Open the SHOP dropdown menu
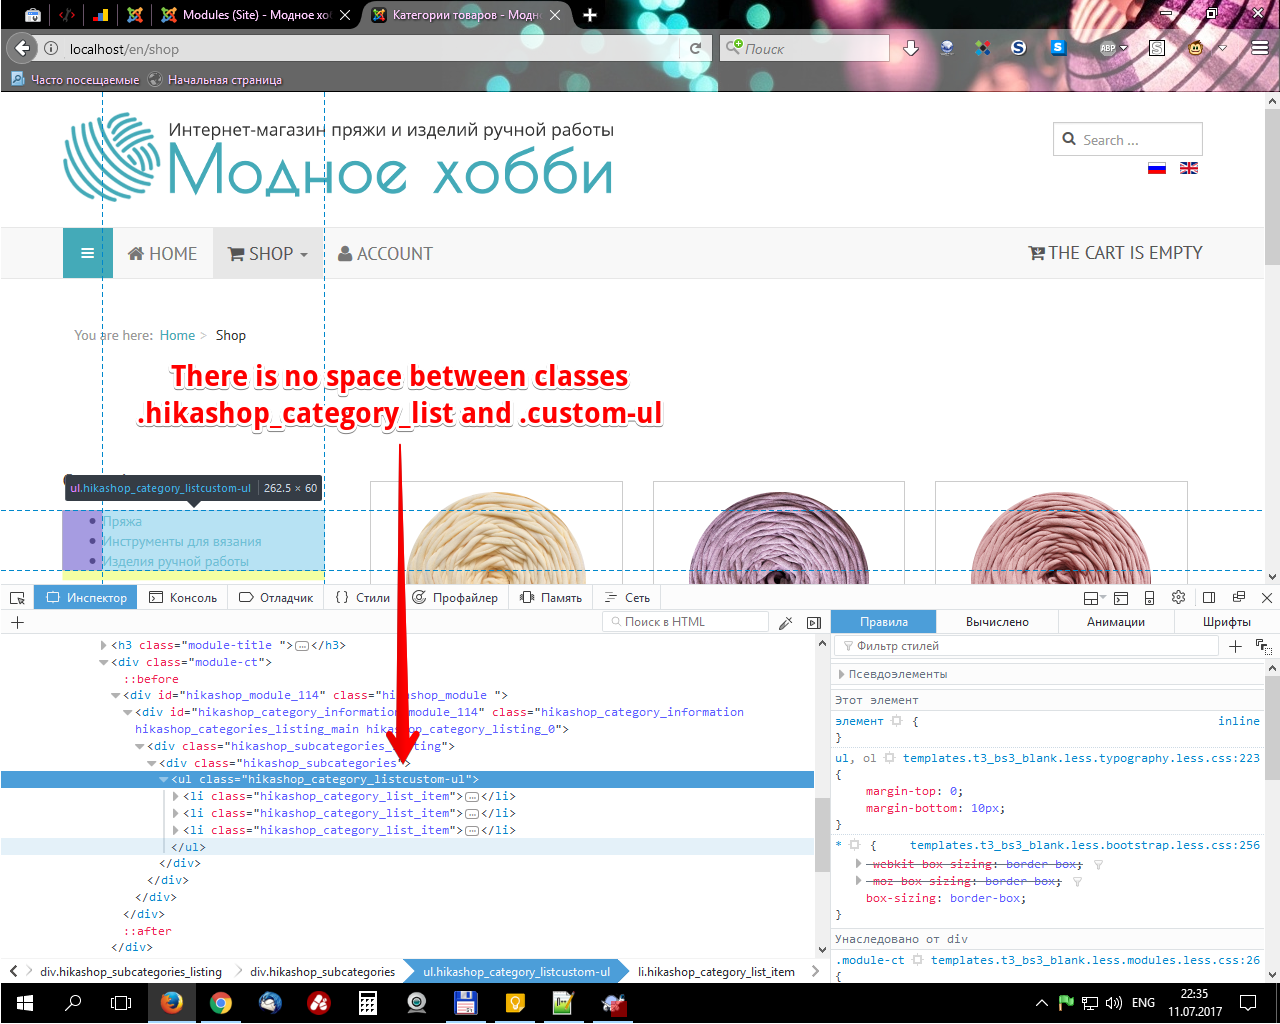The height and width of the screenshot is (1024, 1280). (x=268, y=253)
